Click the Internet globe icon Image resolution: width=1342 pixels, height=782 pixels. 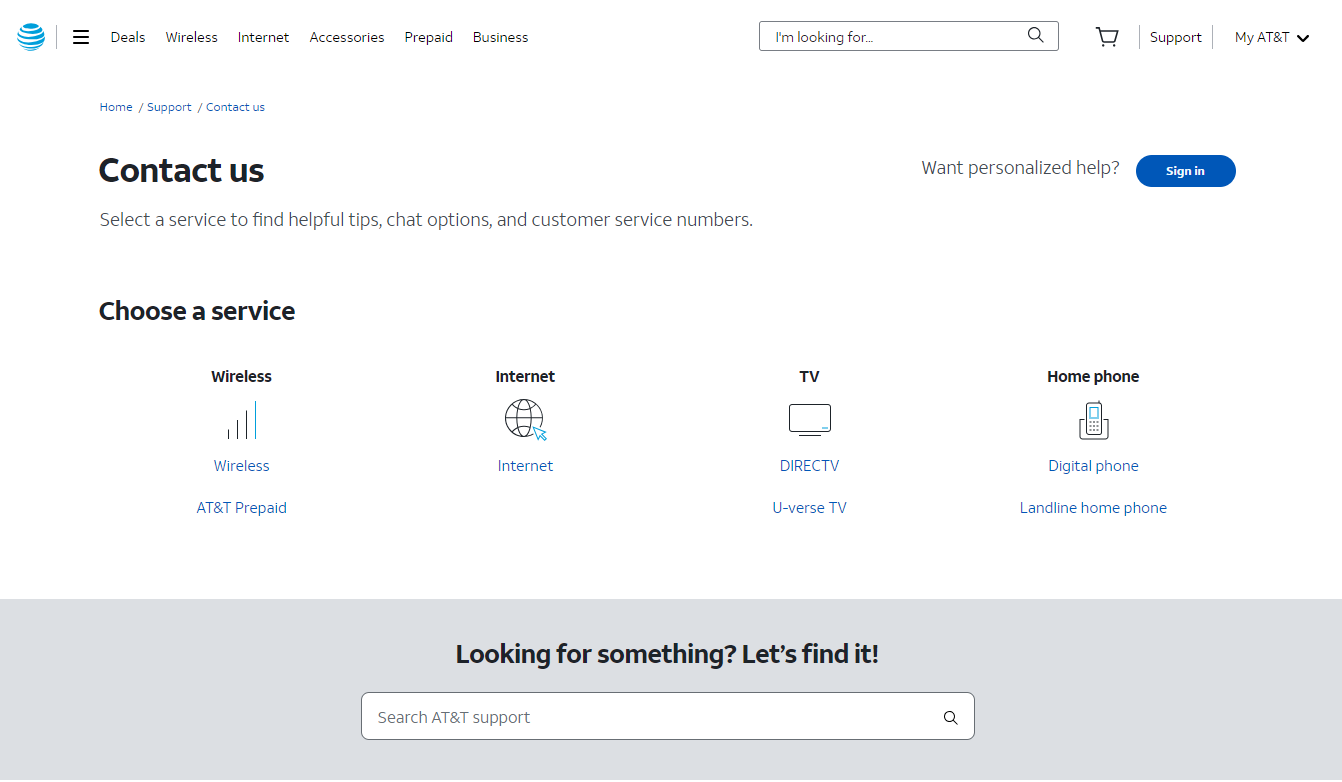click(525, 419)
